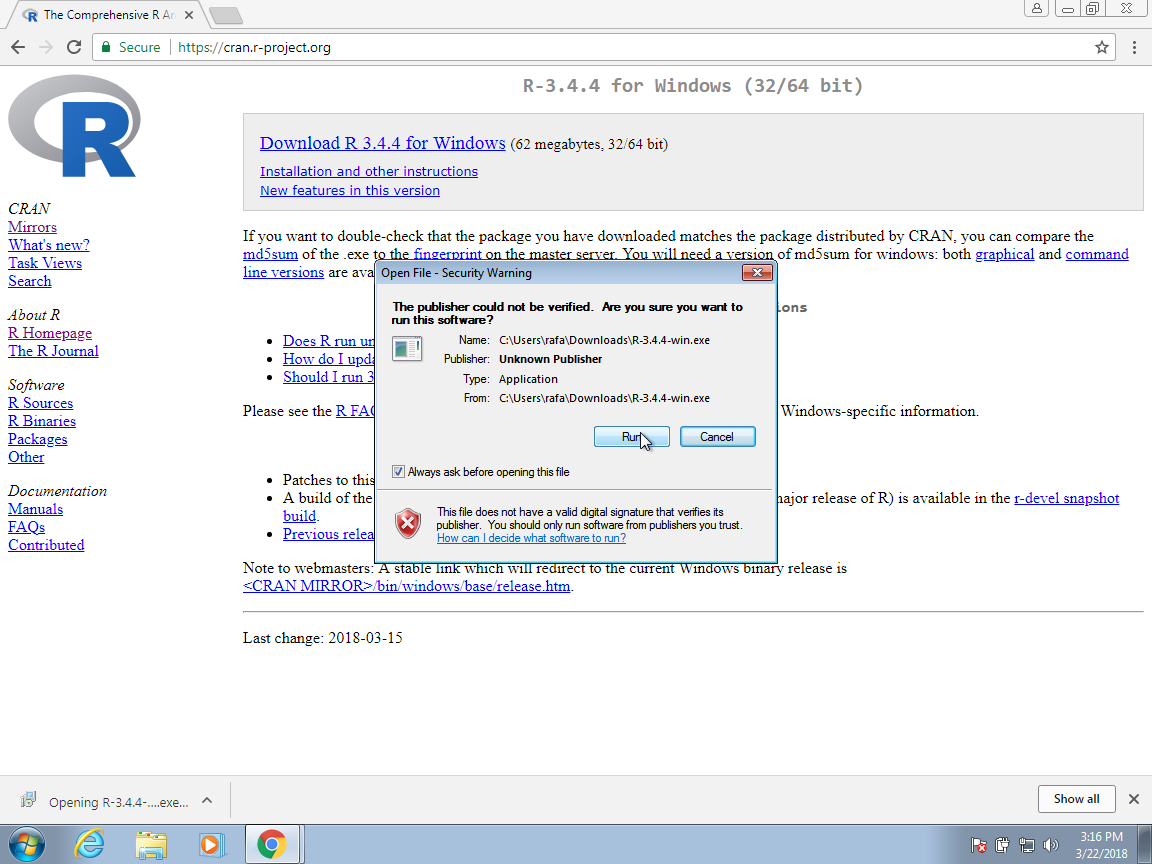Click the Windows Start button
Viewport: 1152px width, 864px height.
29,844
